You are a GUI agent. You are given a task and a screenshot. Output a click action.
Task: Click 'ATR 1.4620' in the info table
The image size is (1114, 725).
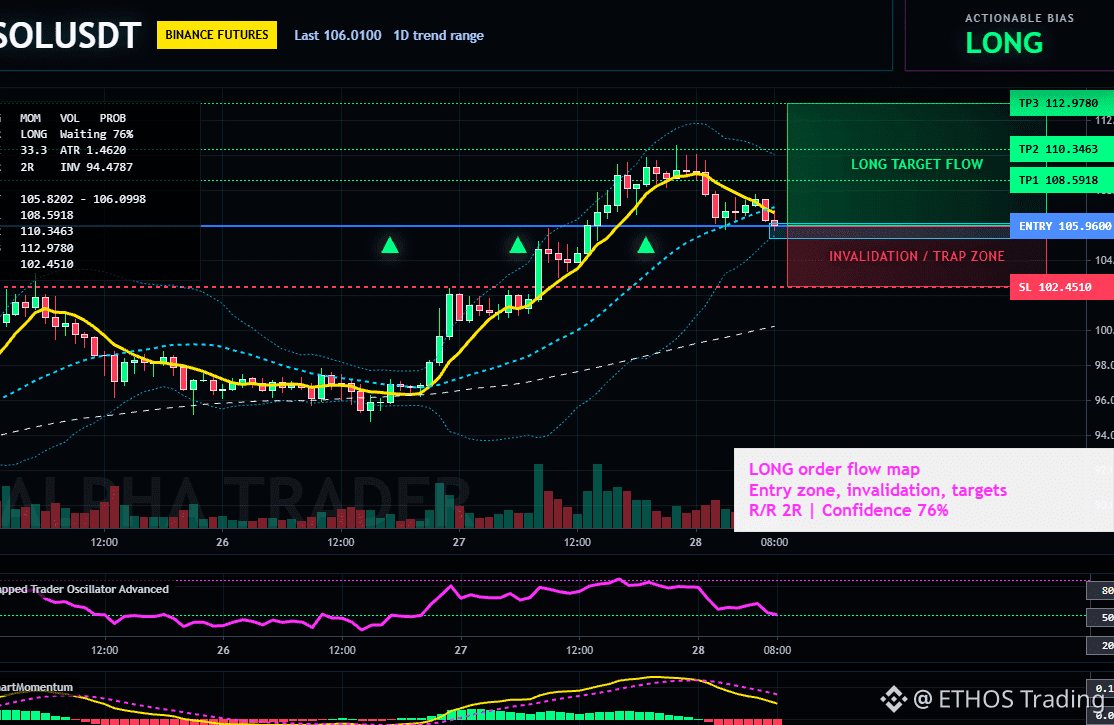coord(93,151)
